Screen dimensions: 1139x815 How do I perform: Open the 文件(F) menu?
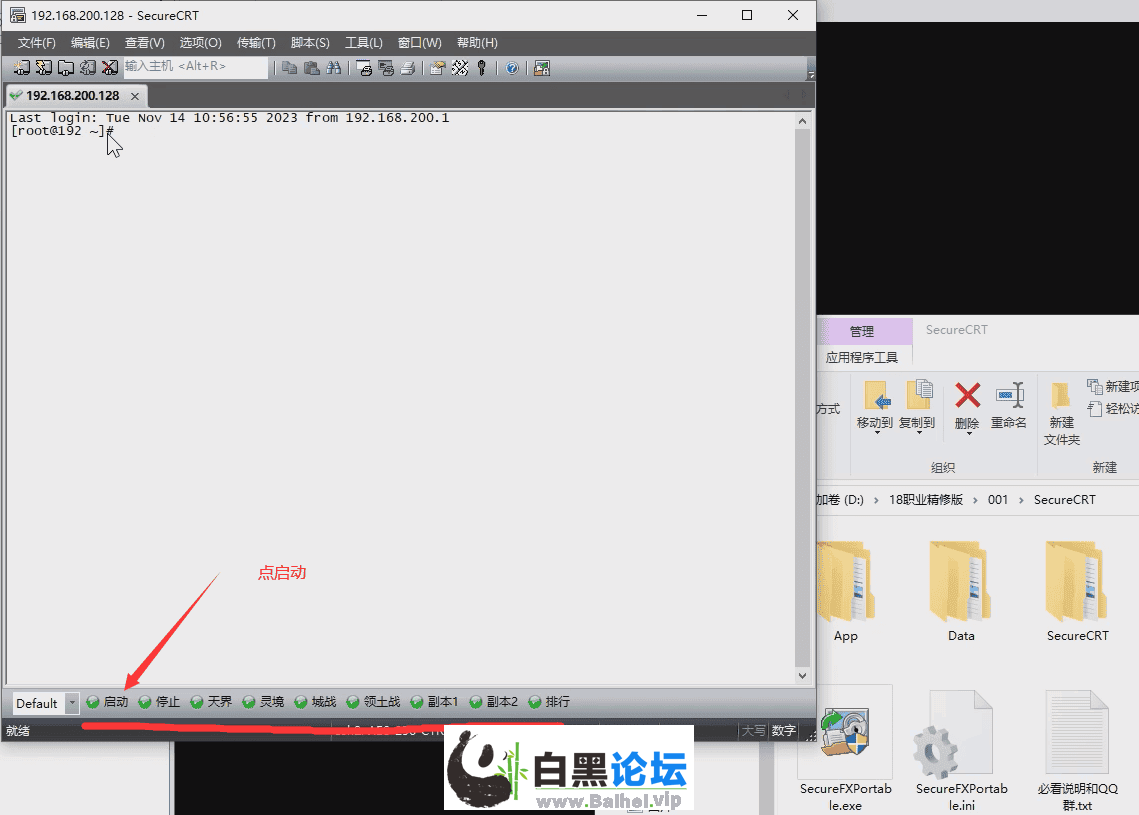coord(36,43)
